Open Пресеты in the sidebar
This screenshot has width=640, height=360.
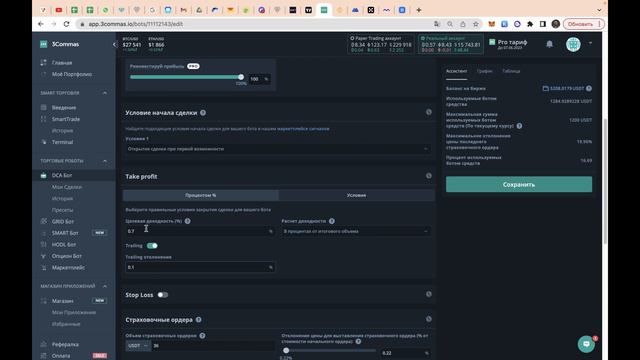62,210
